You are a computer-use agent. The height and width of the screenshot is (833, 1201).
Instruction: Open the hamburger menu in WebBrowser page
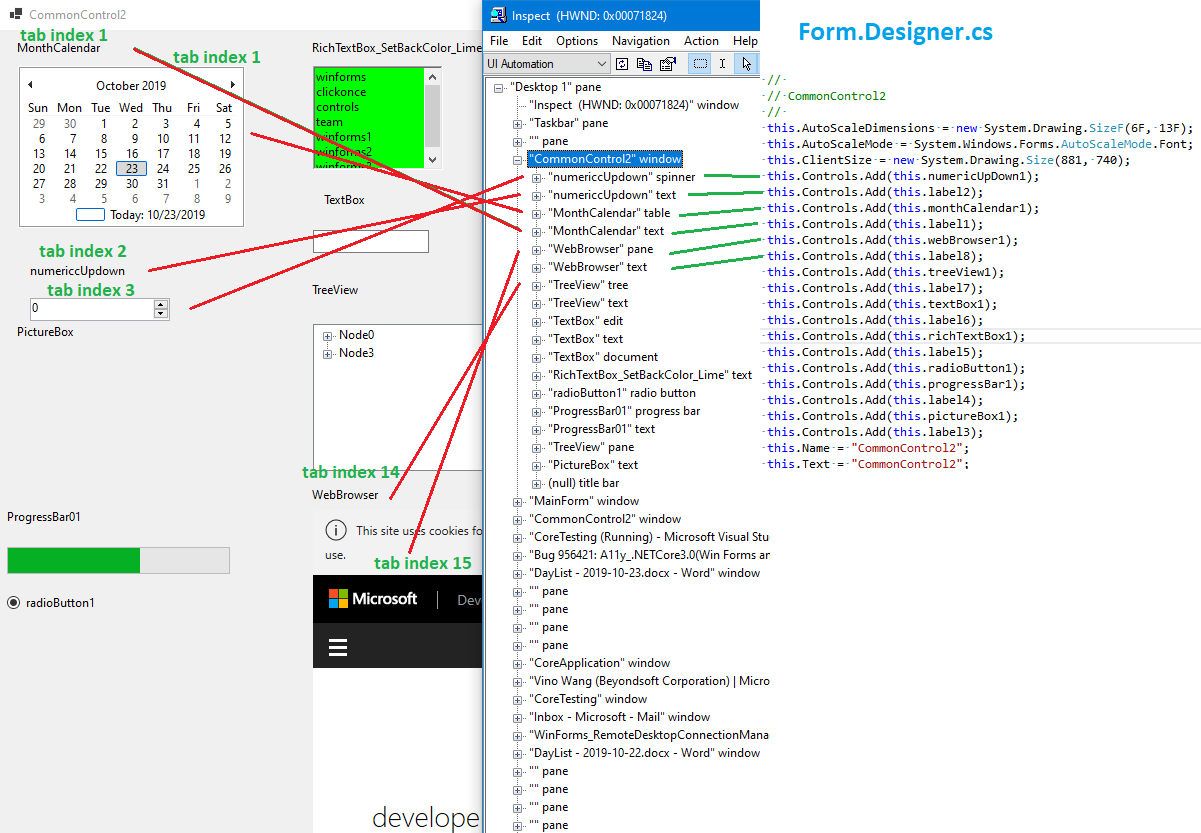[x=338, y=648]
